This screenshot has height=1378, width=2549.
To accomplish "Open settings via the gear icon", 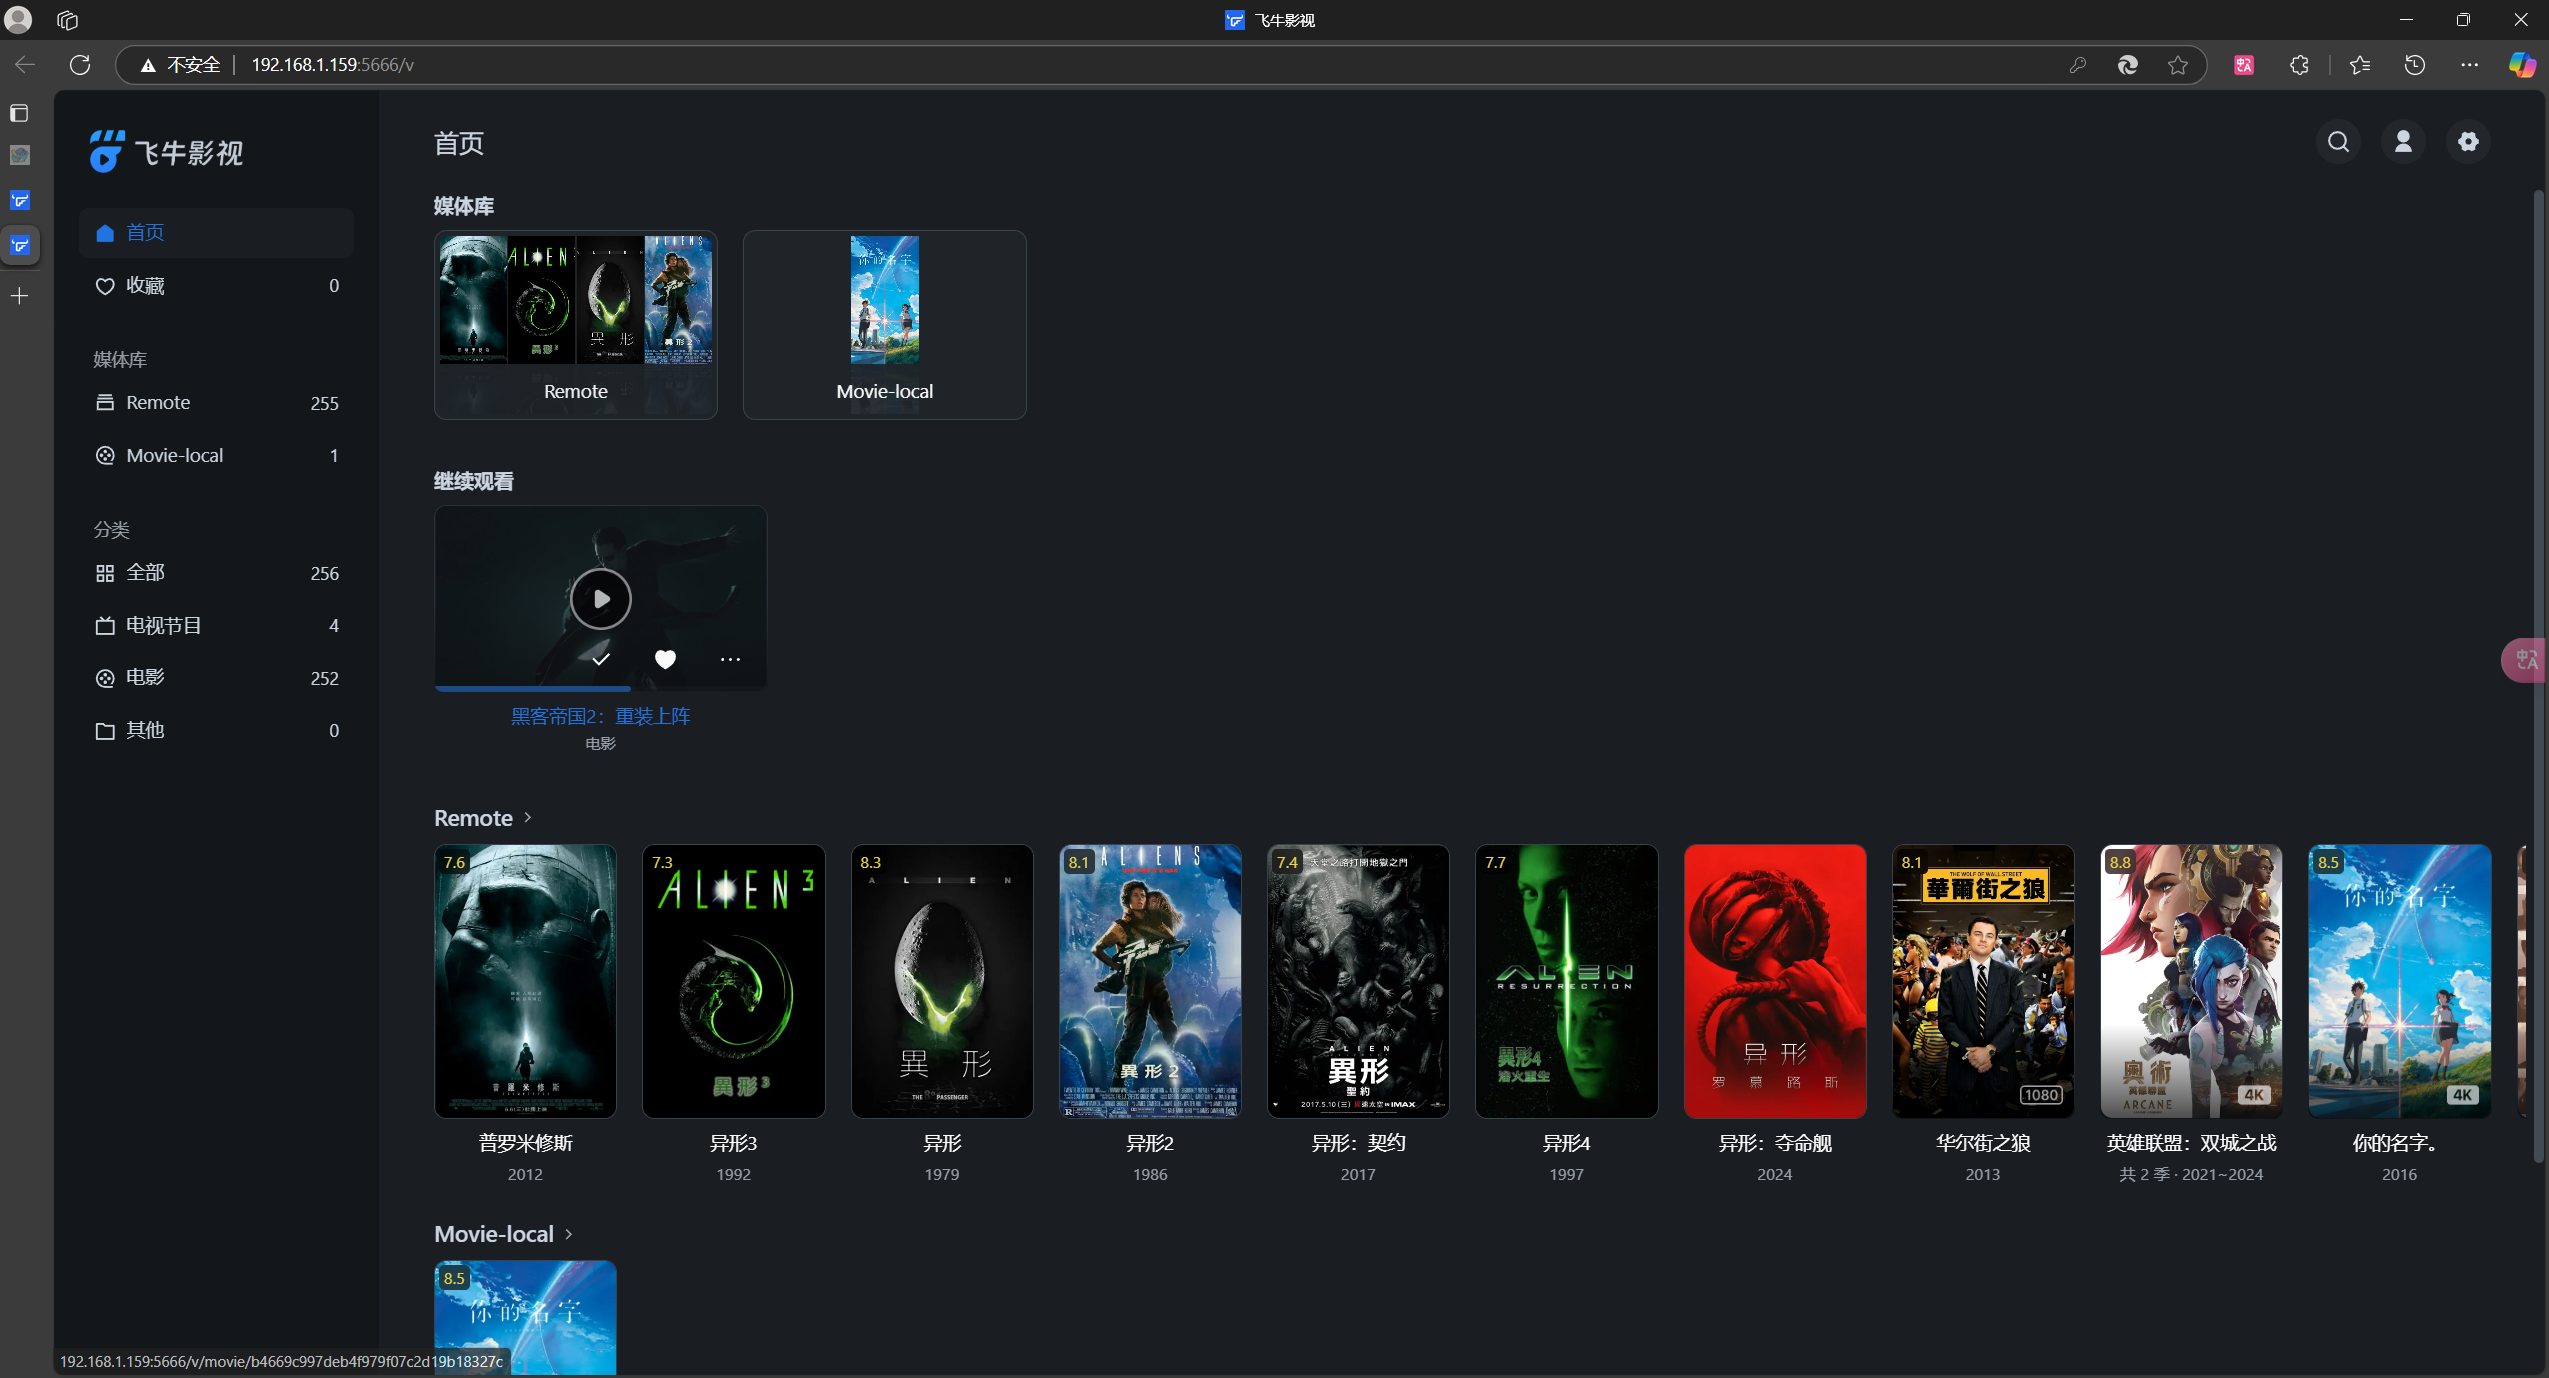I will 2468,142.
